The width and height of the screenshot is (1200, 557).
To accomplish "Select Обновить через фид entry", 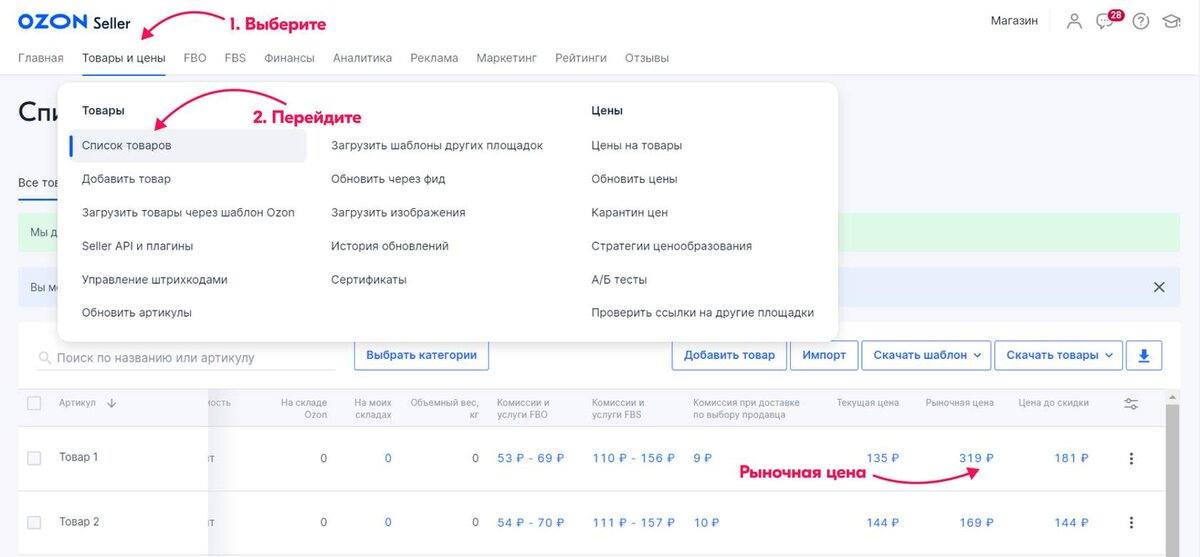I will (388, 179).
